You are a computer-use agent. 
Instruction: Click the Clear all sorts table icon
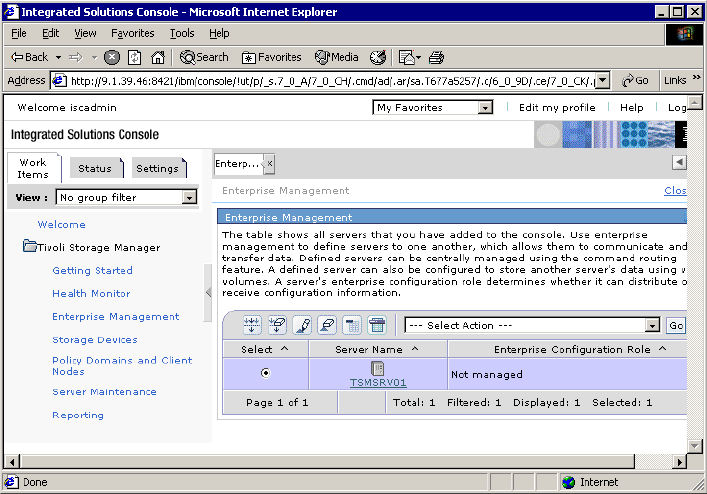pos(327,325)
